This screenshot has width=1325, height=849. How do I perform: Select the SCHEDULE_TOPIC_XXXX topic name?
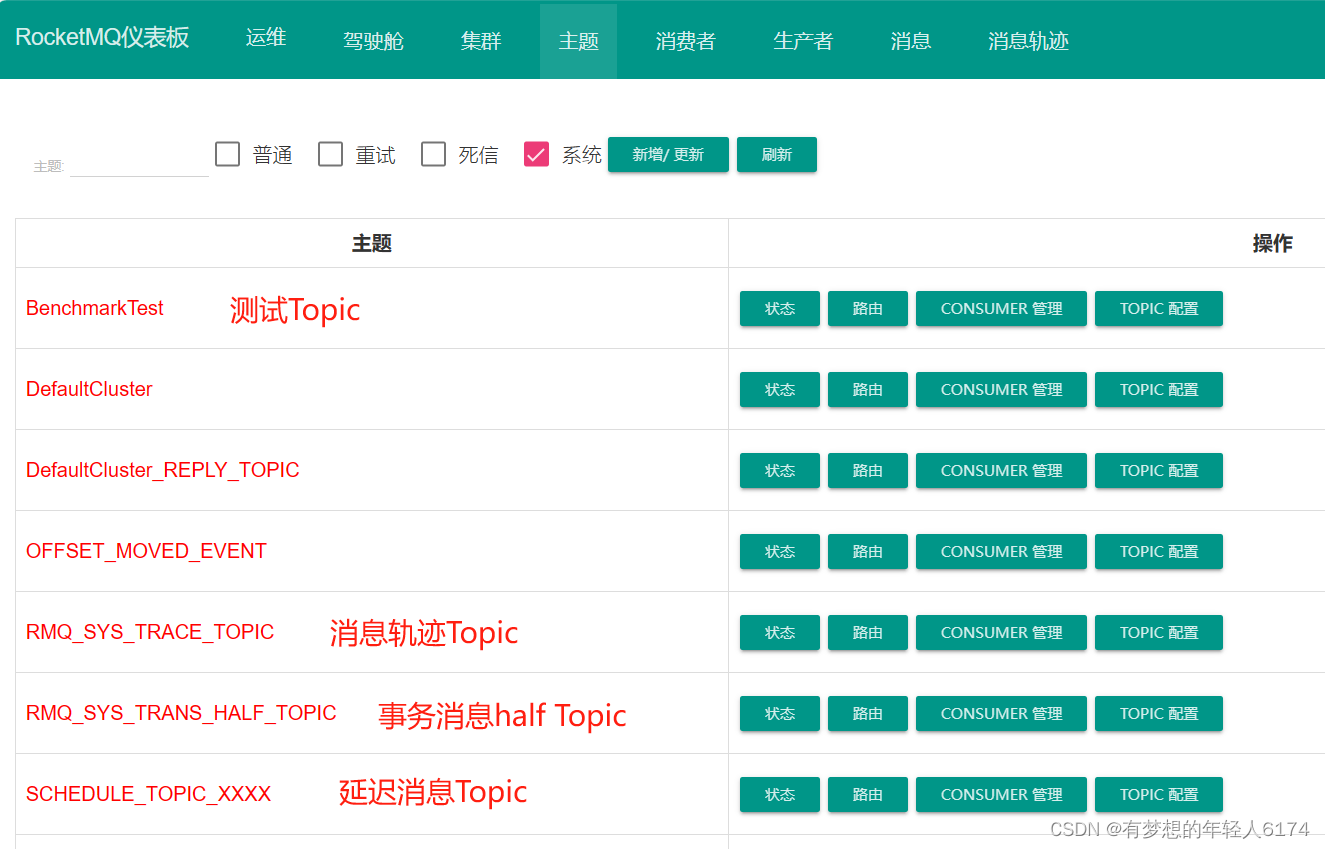coord(148,794)
